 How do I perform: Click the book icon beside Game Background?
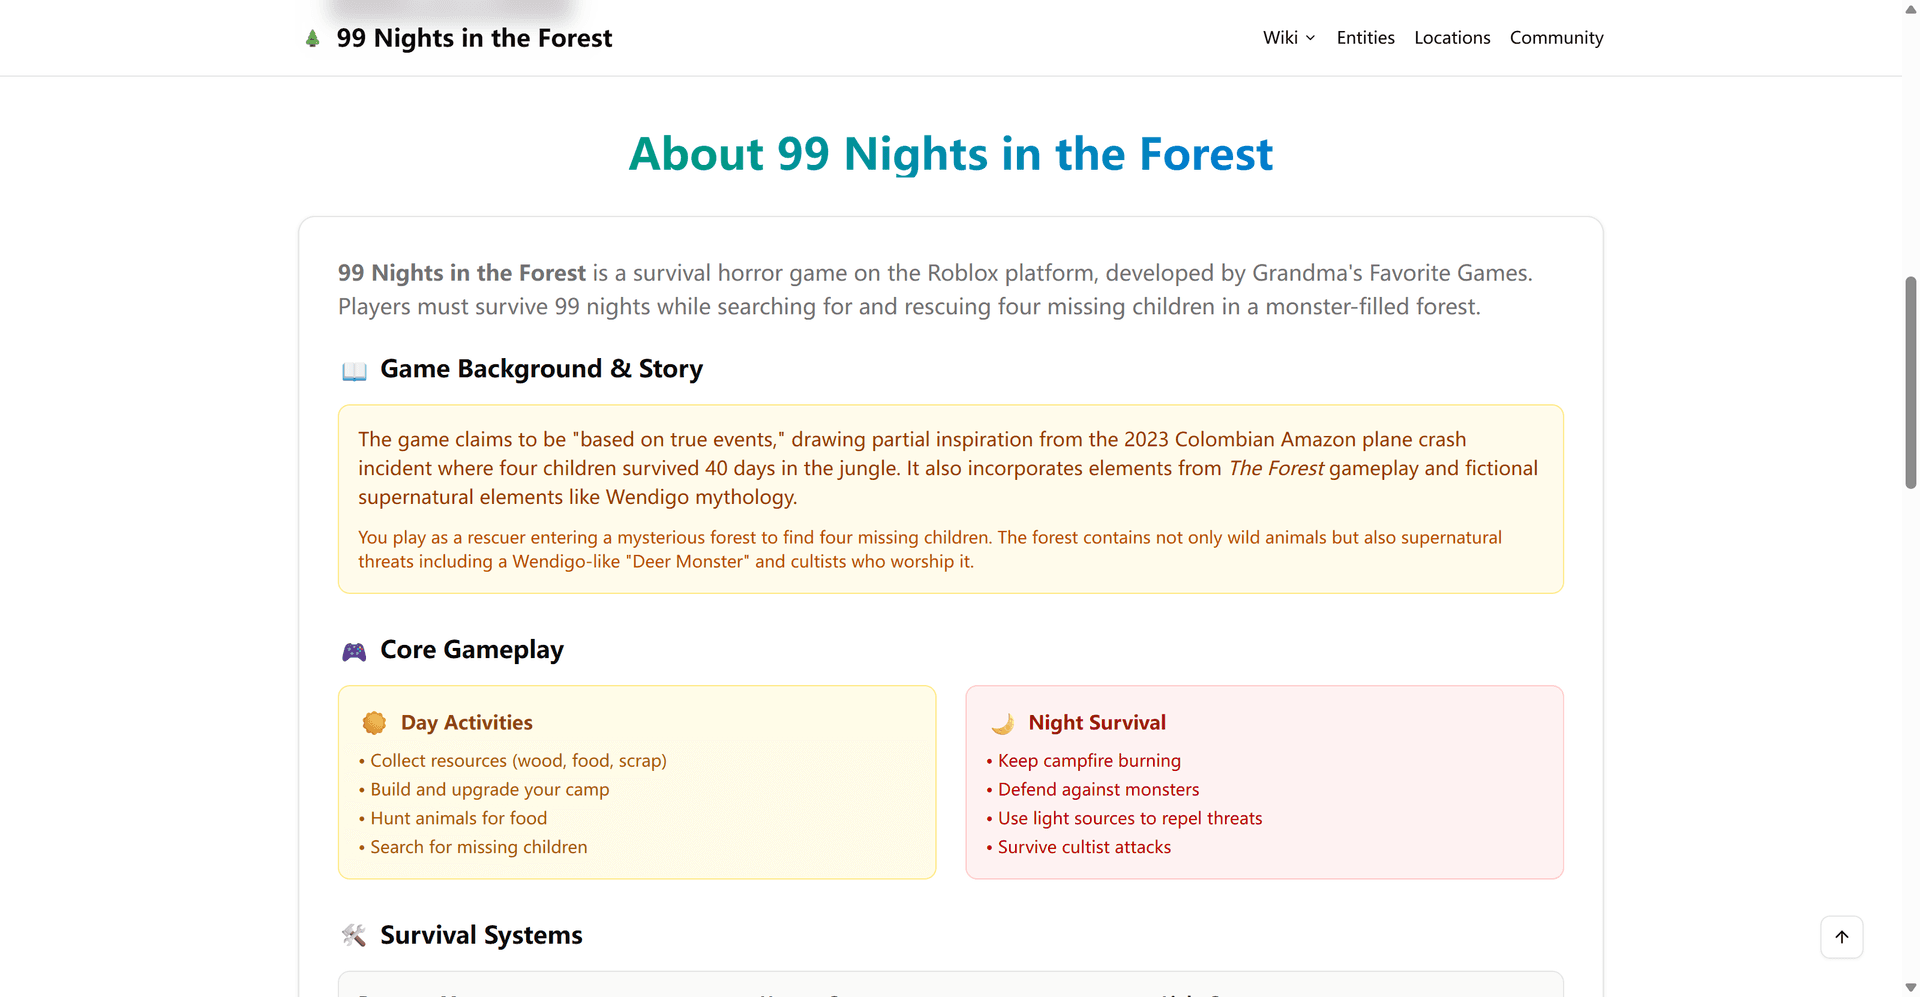[x=353, y=369]
